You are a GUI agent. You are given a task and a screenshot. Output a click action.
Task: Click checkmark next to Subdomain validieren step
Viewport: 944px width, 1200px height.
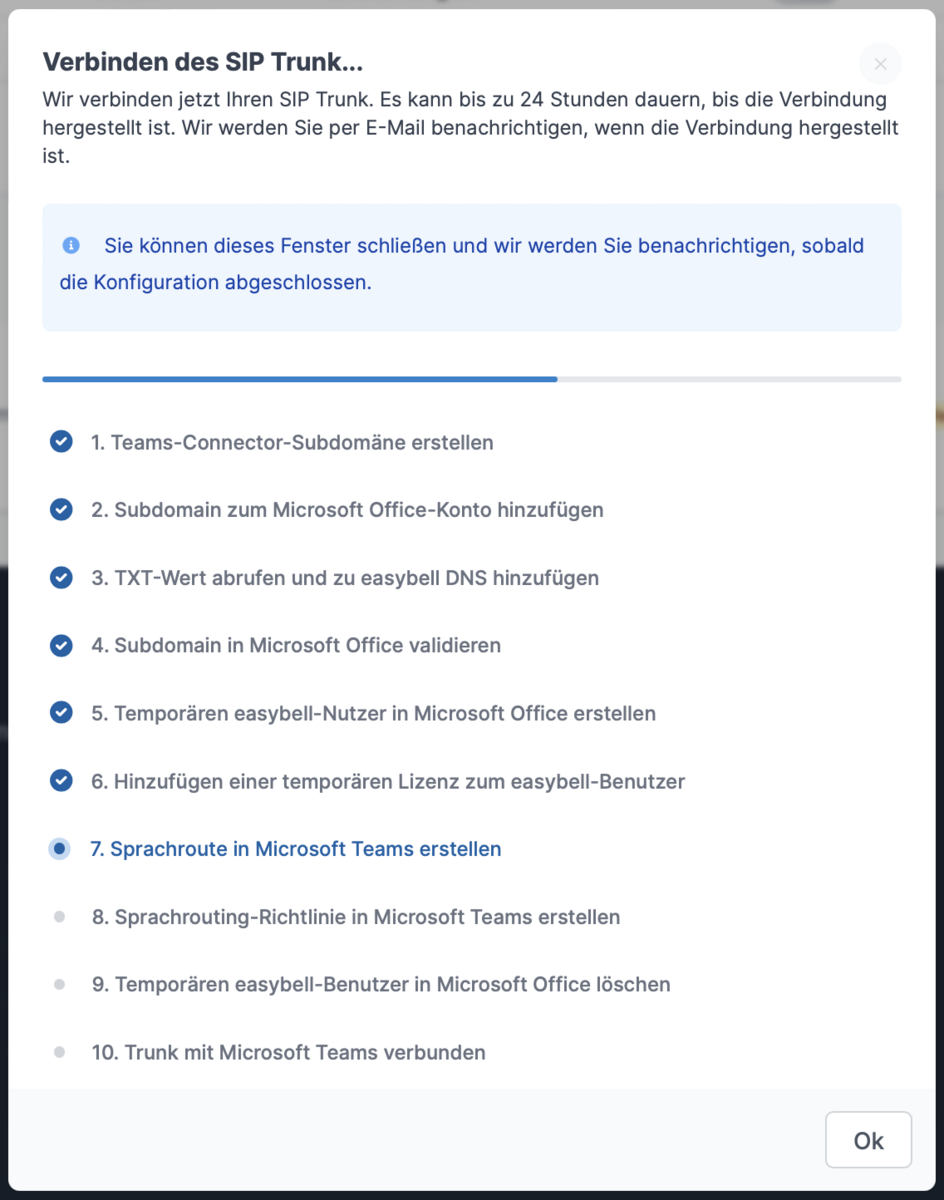coord(61,646)
